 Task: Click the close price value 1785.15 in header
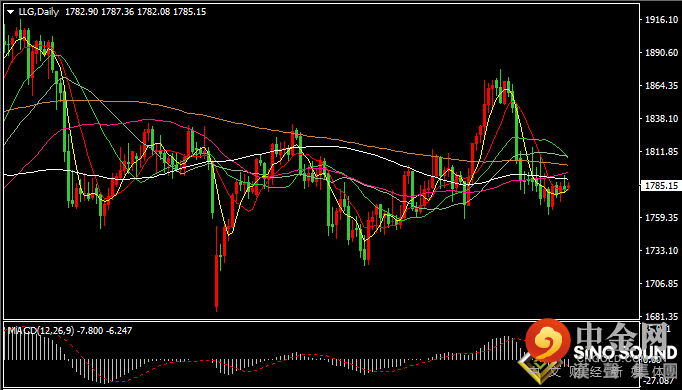190,12
